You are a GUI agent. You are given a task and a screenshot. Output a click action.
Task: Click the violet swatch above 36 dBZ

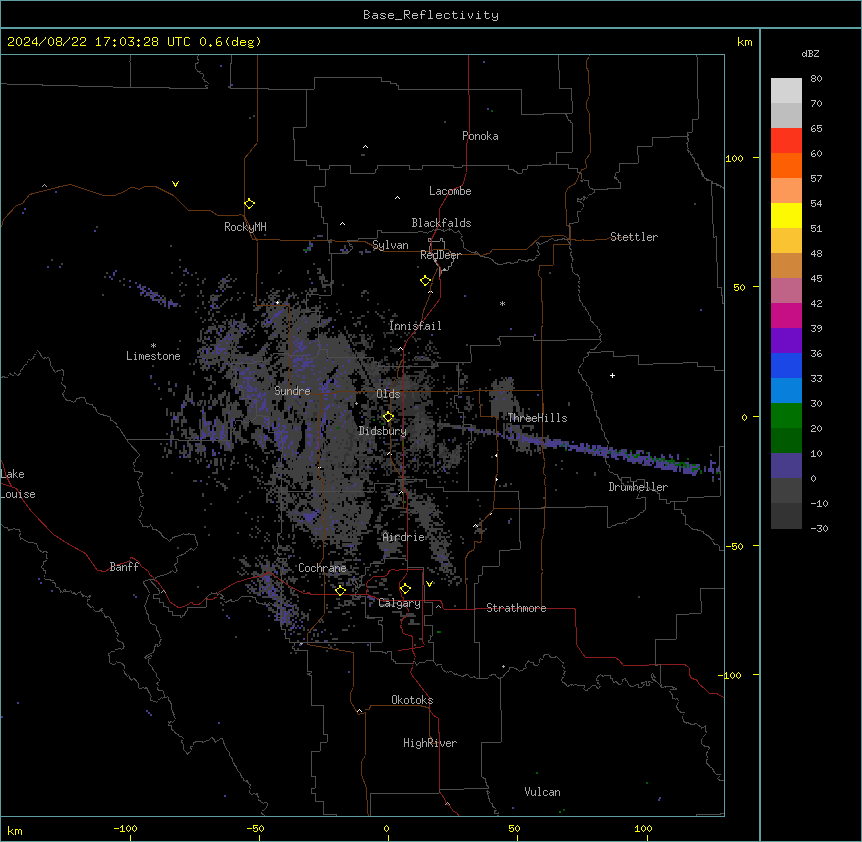coord(786,341)
